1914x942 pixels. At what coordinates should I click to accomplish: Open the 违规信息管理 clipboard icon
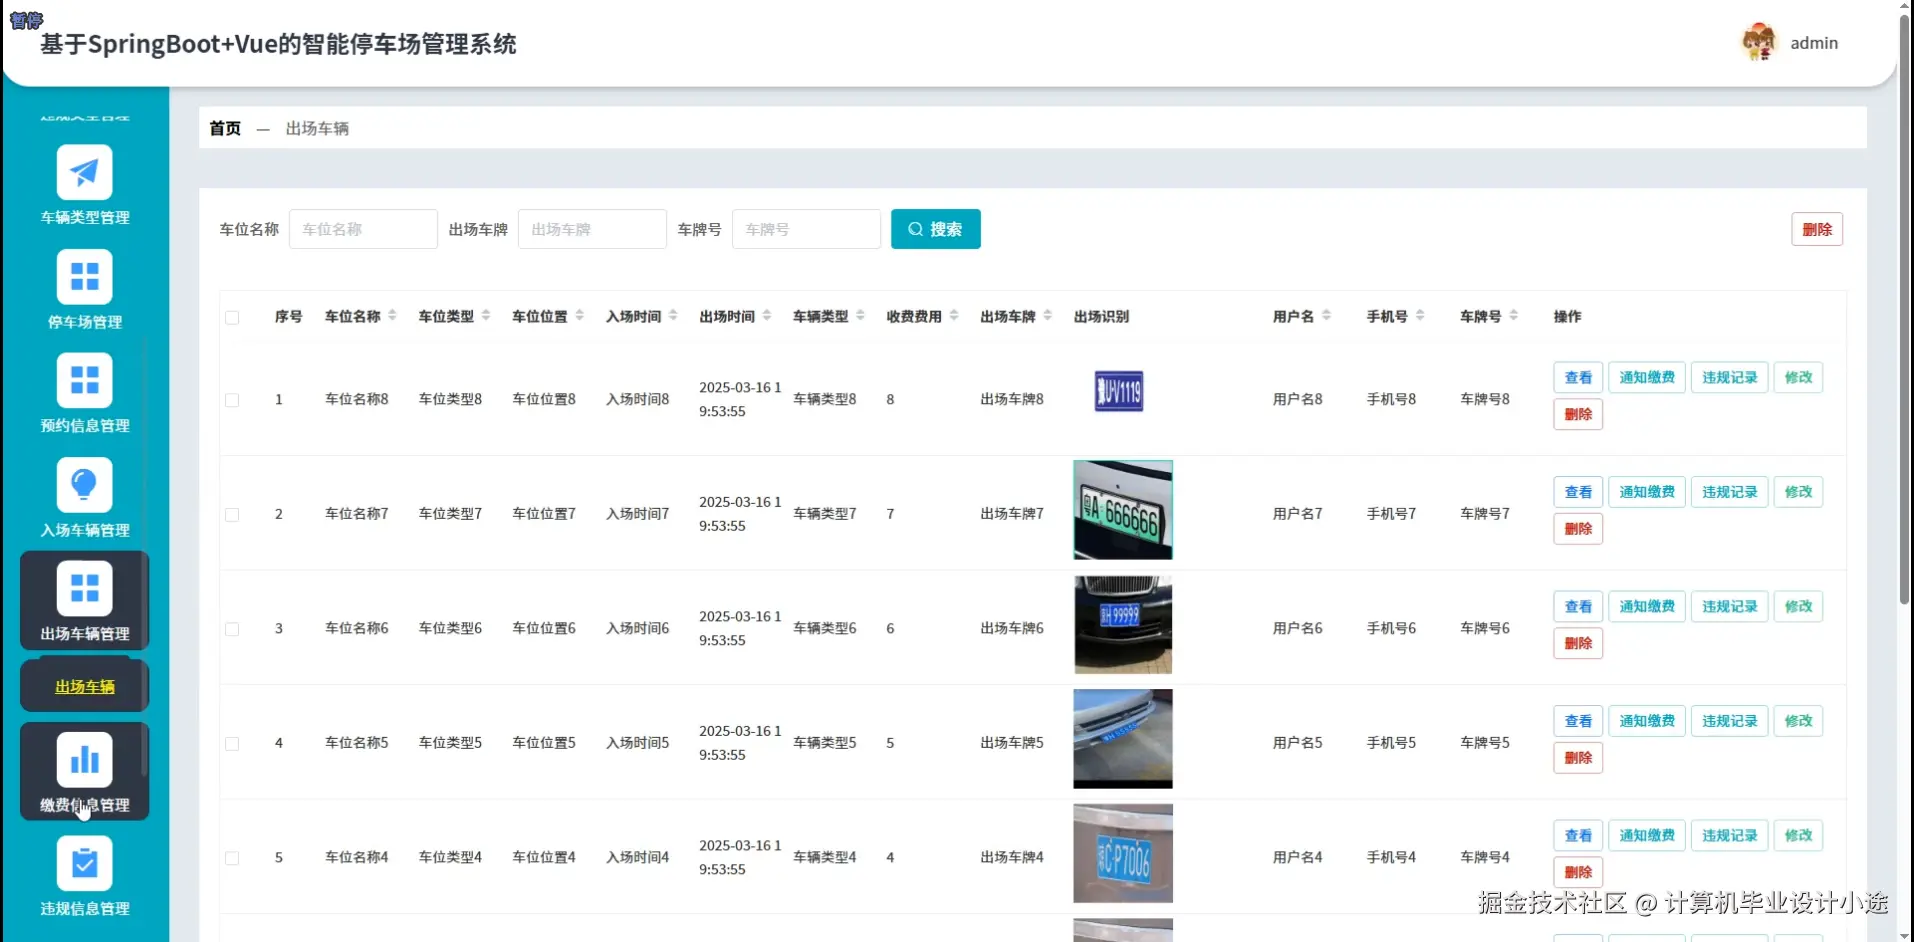point(84,863)
